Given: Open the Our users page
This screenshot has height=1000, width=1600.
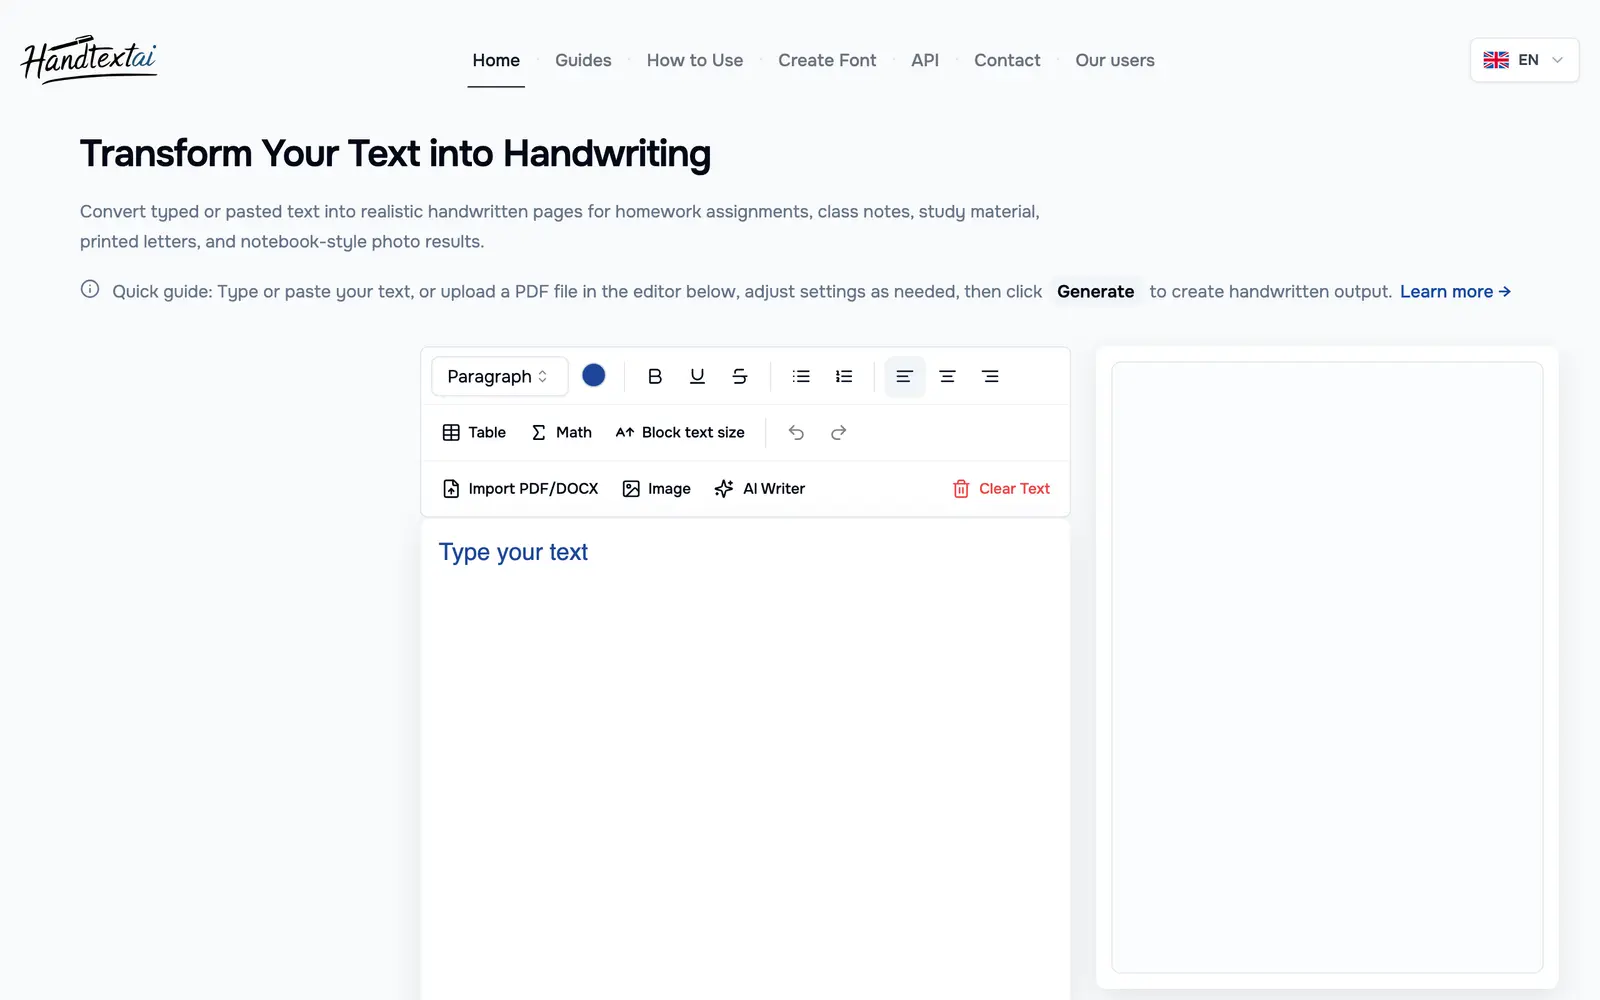Looking at the screenshot, I should [x=1115, y=60].
